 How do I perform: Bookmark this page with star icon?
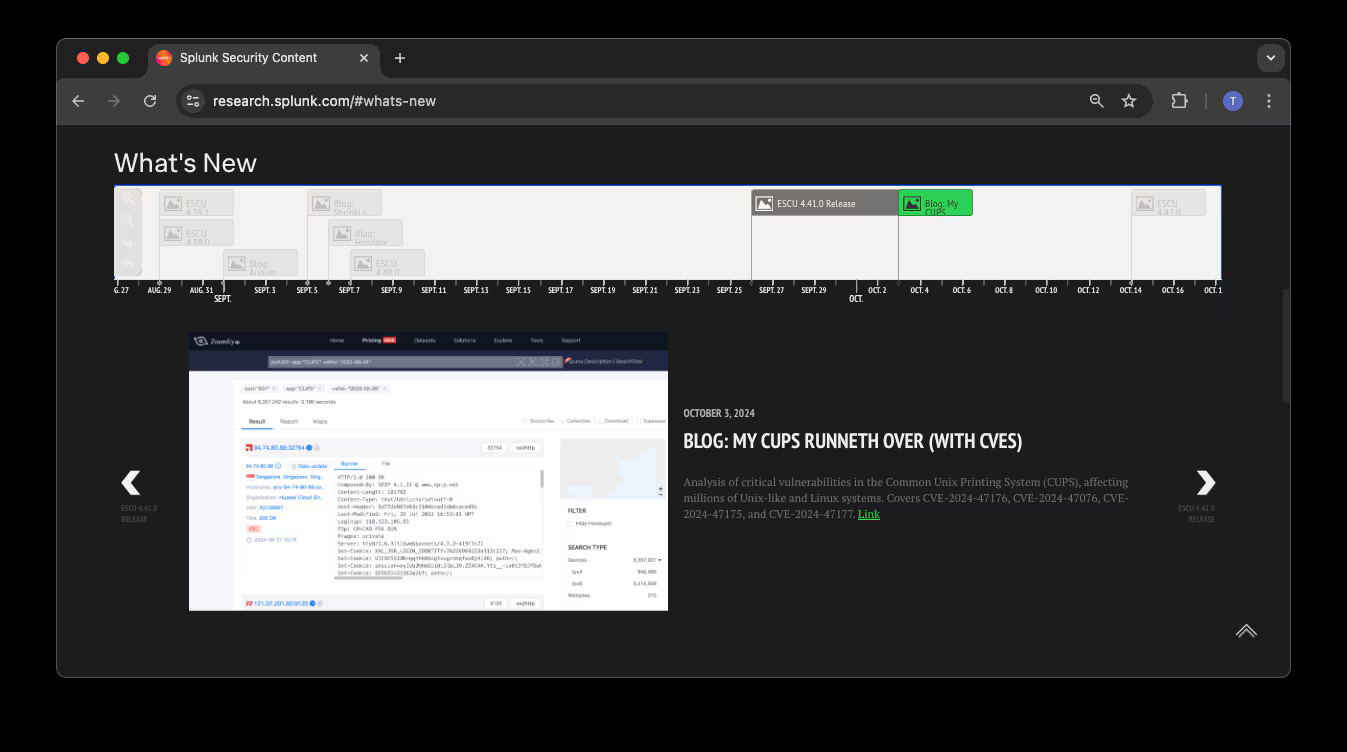pos(1129,101)
